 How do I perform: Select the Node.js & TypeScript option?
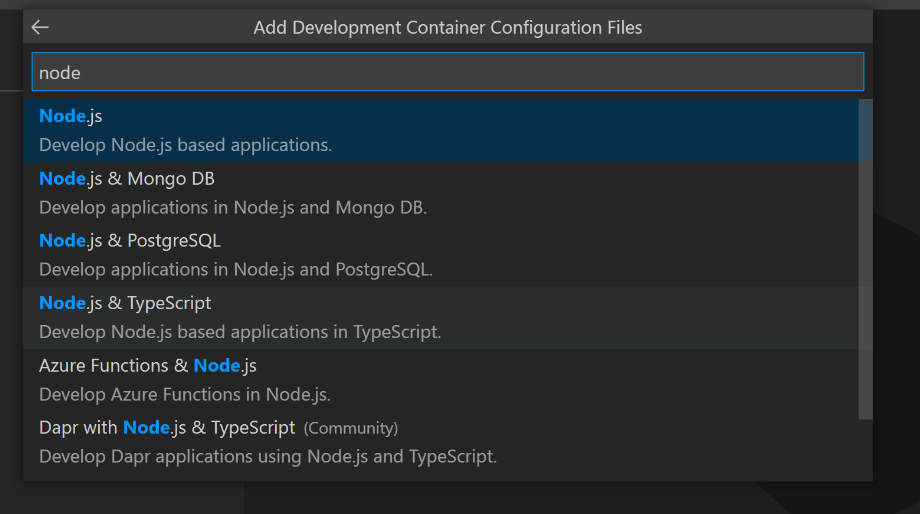[125, 302]
